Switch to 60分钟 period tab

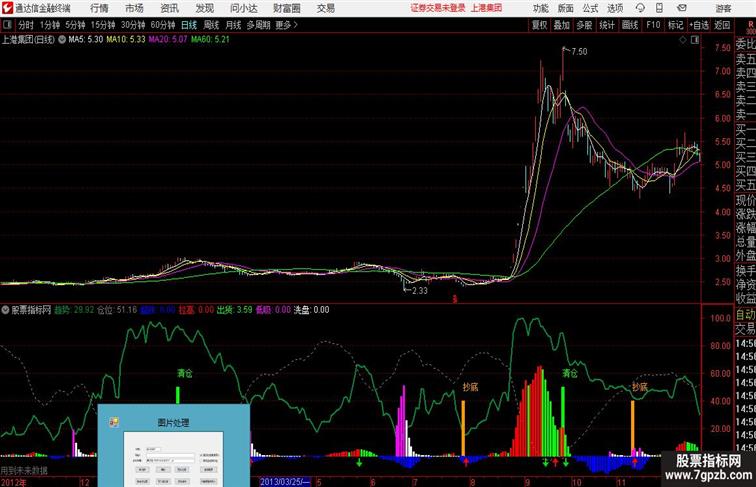(163, 25)
